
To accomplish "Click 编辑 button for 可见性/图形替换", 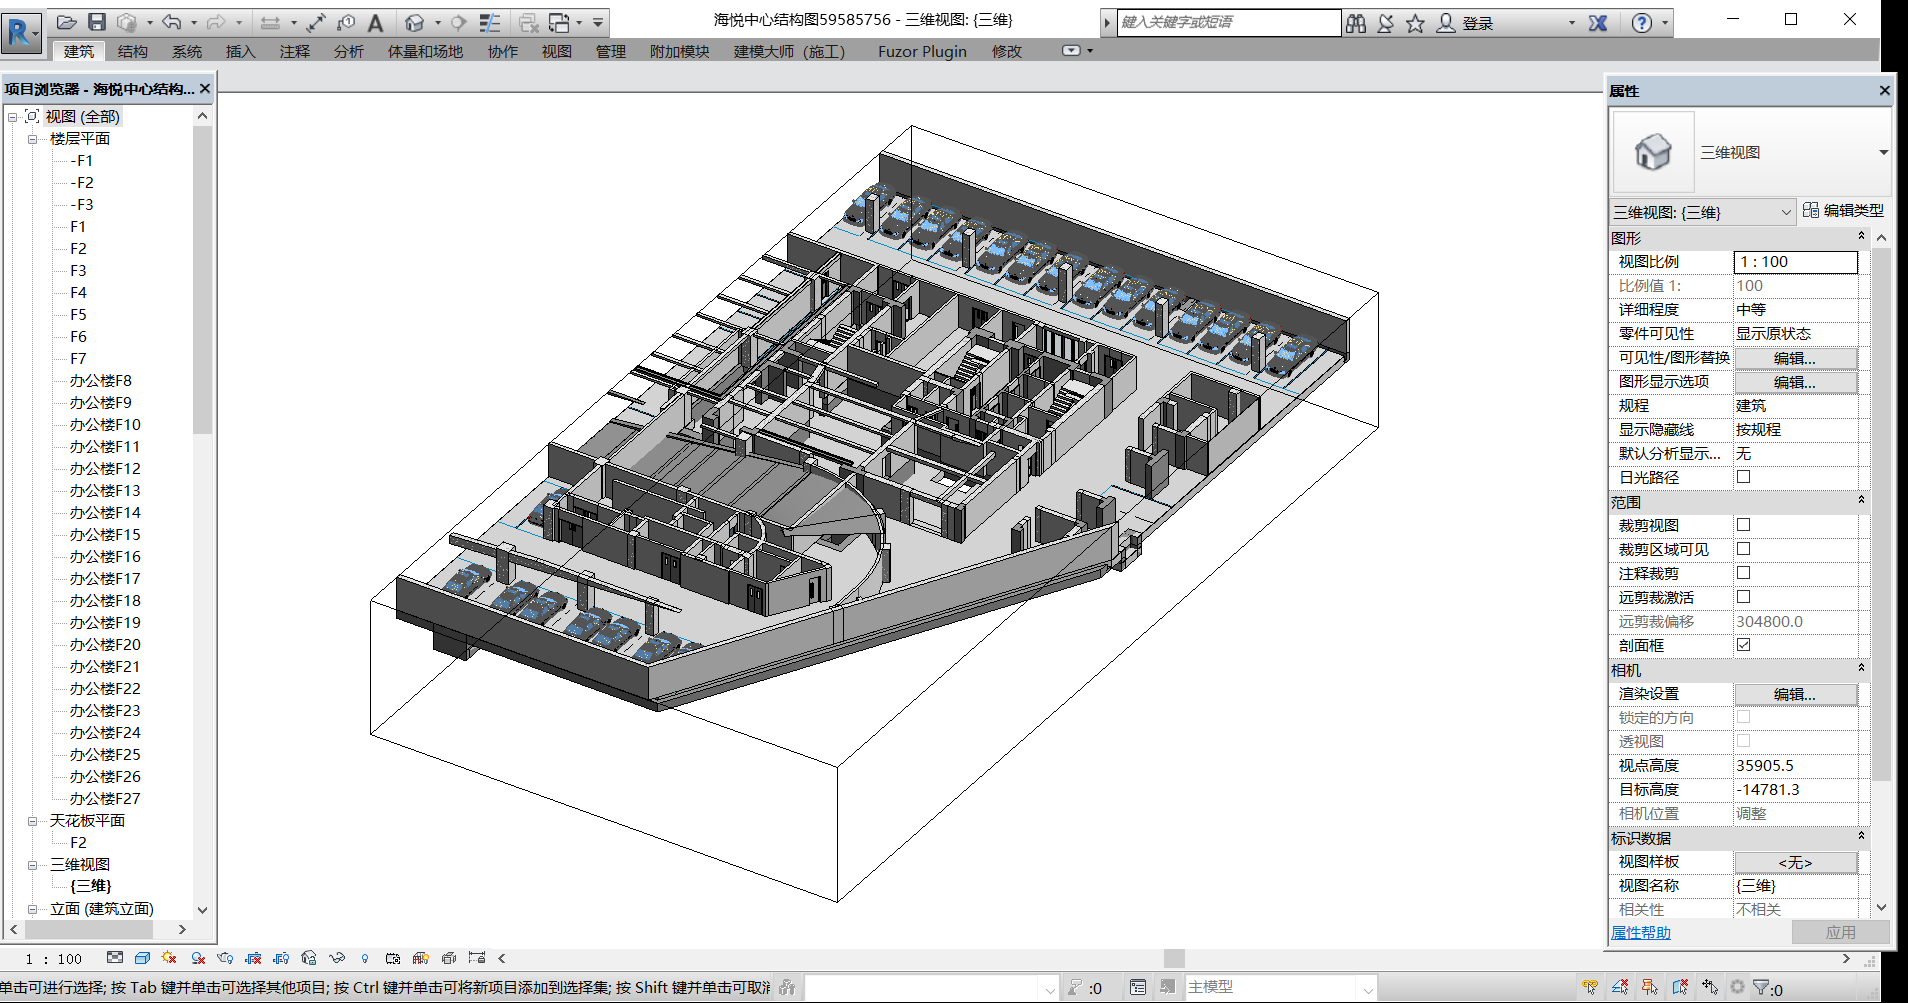I will (1795, 358).
